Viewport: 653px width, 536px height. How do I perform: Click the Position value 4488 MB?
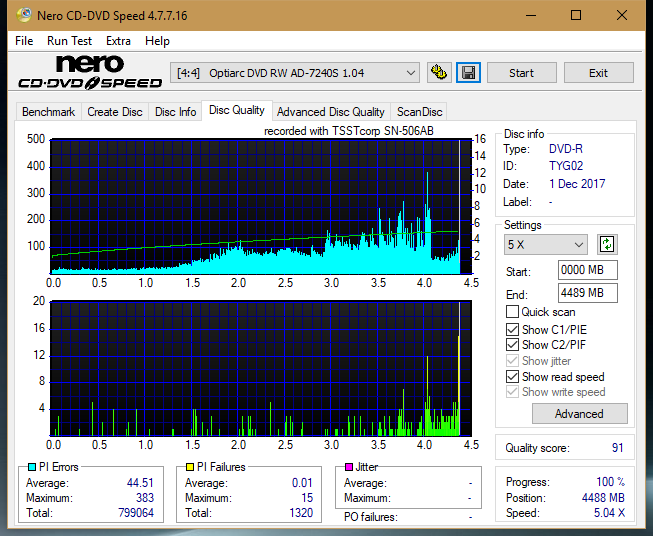603,498
